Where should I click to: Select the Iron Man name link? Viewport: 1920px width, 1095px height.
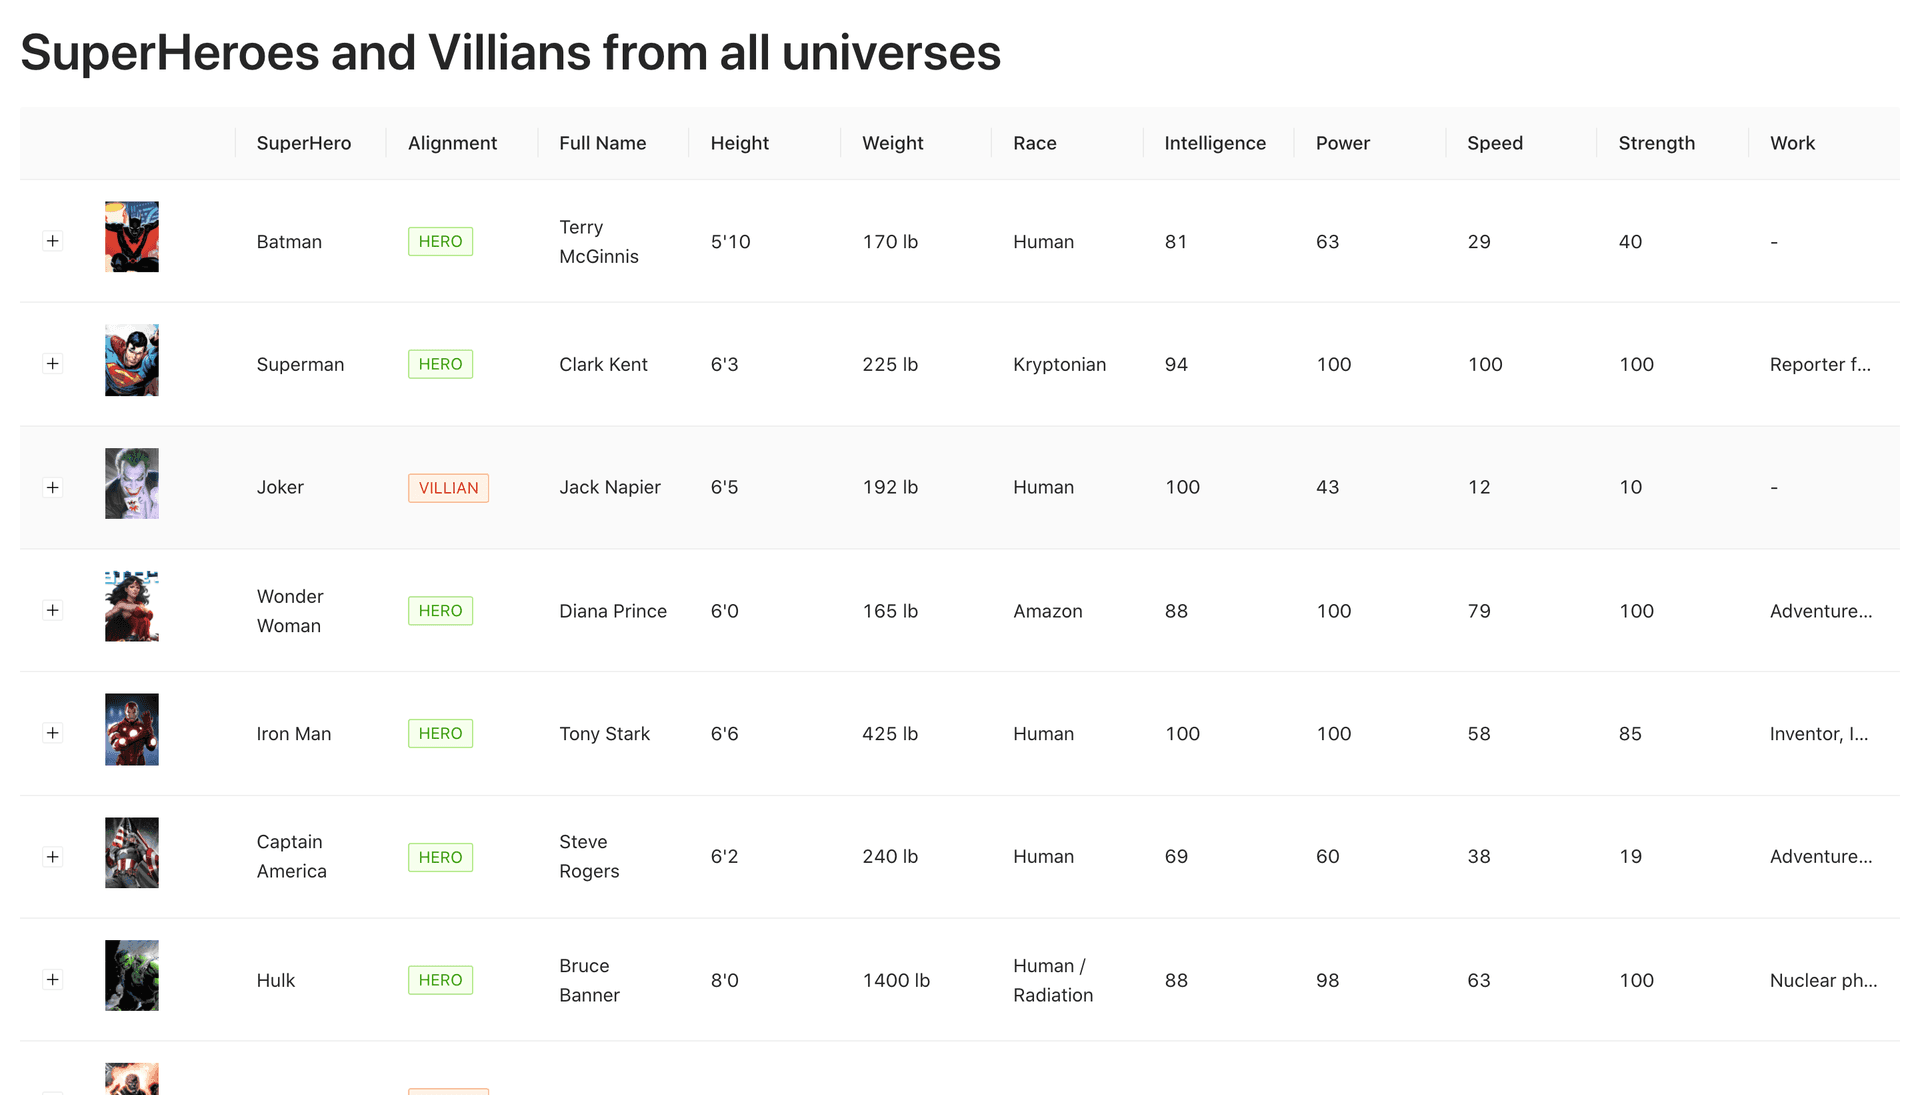293,733
